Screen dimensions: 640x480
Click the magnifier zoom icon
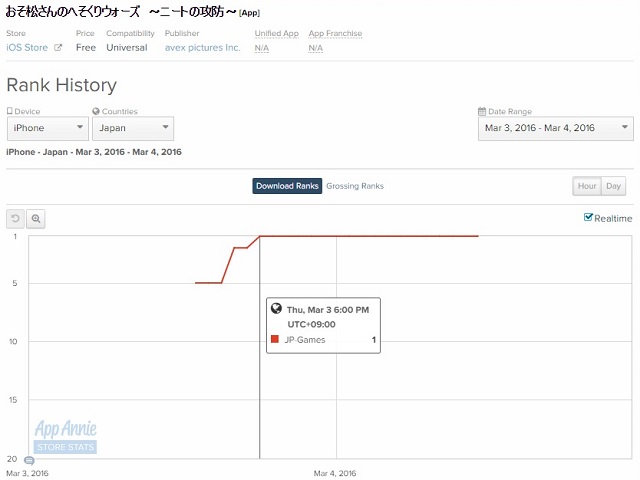coord(36,219)
